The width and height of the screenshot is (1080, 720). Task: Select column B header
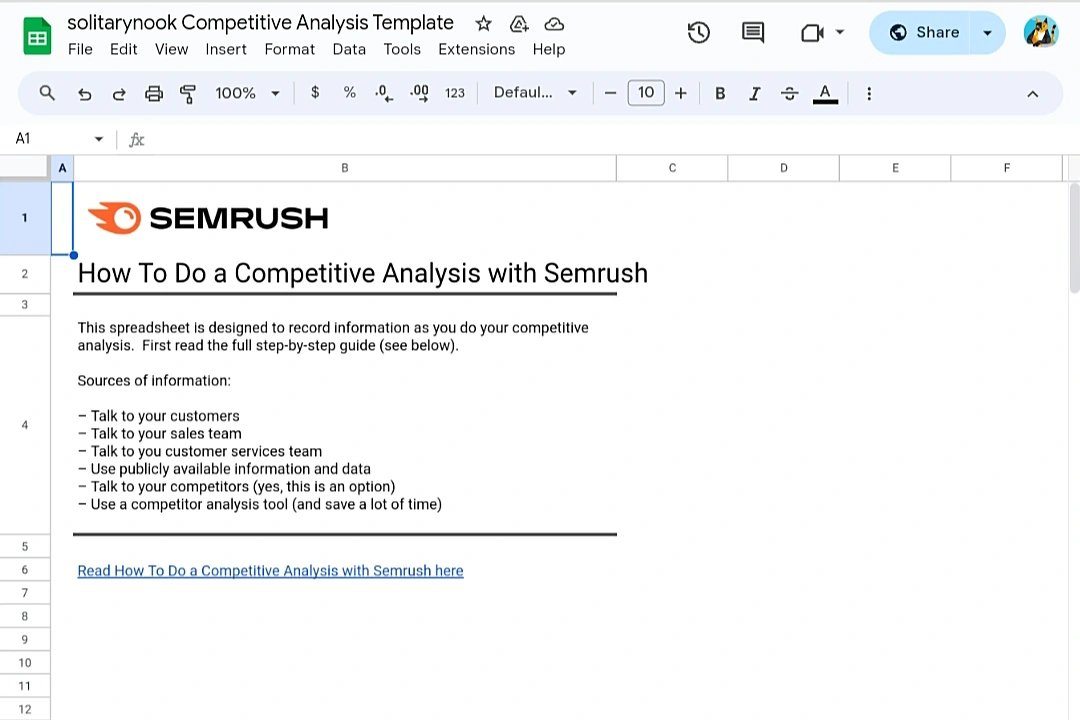(345, 168)
